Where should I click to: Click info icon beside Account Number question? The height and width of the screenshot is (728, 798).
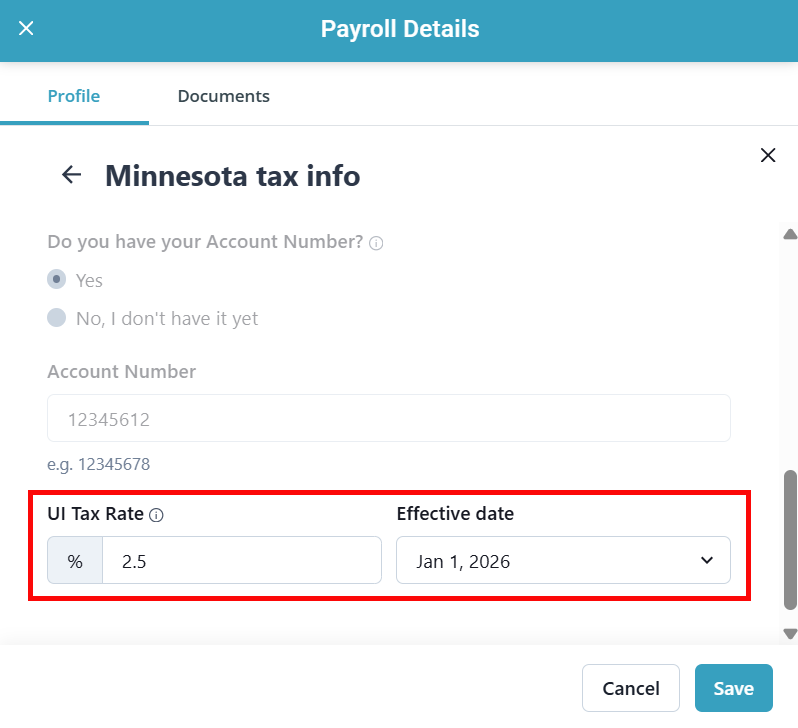376,243
